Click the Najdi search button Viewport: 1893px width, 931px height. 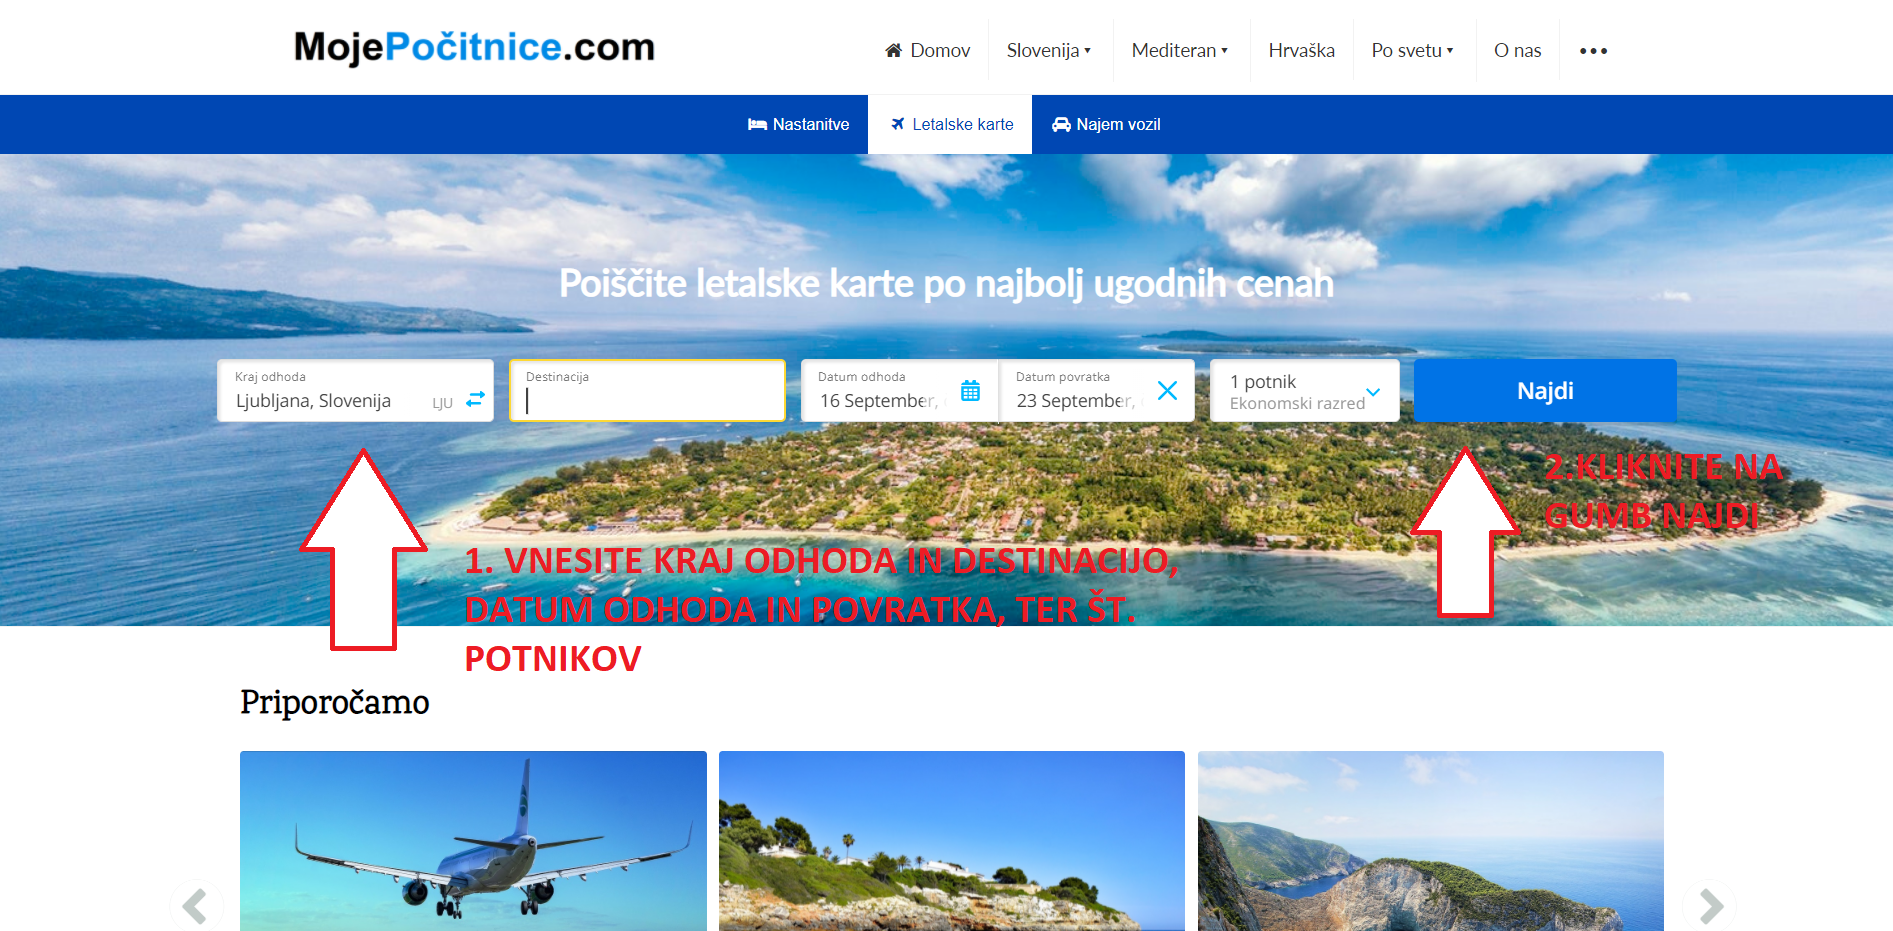1545,391
